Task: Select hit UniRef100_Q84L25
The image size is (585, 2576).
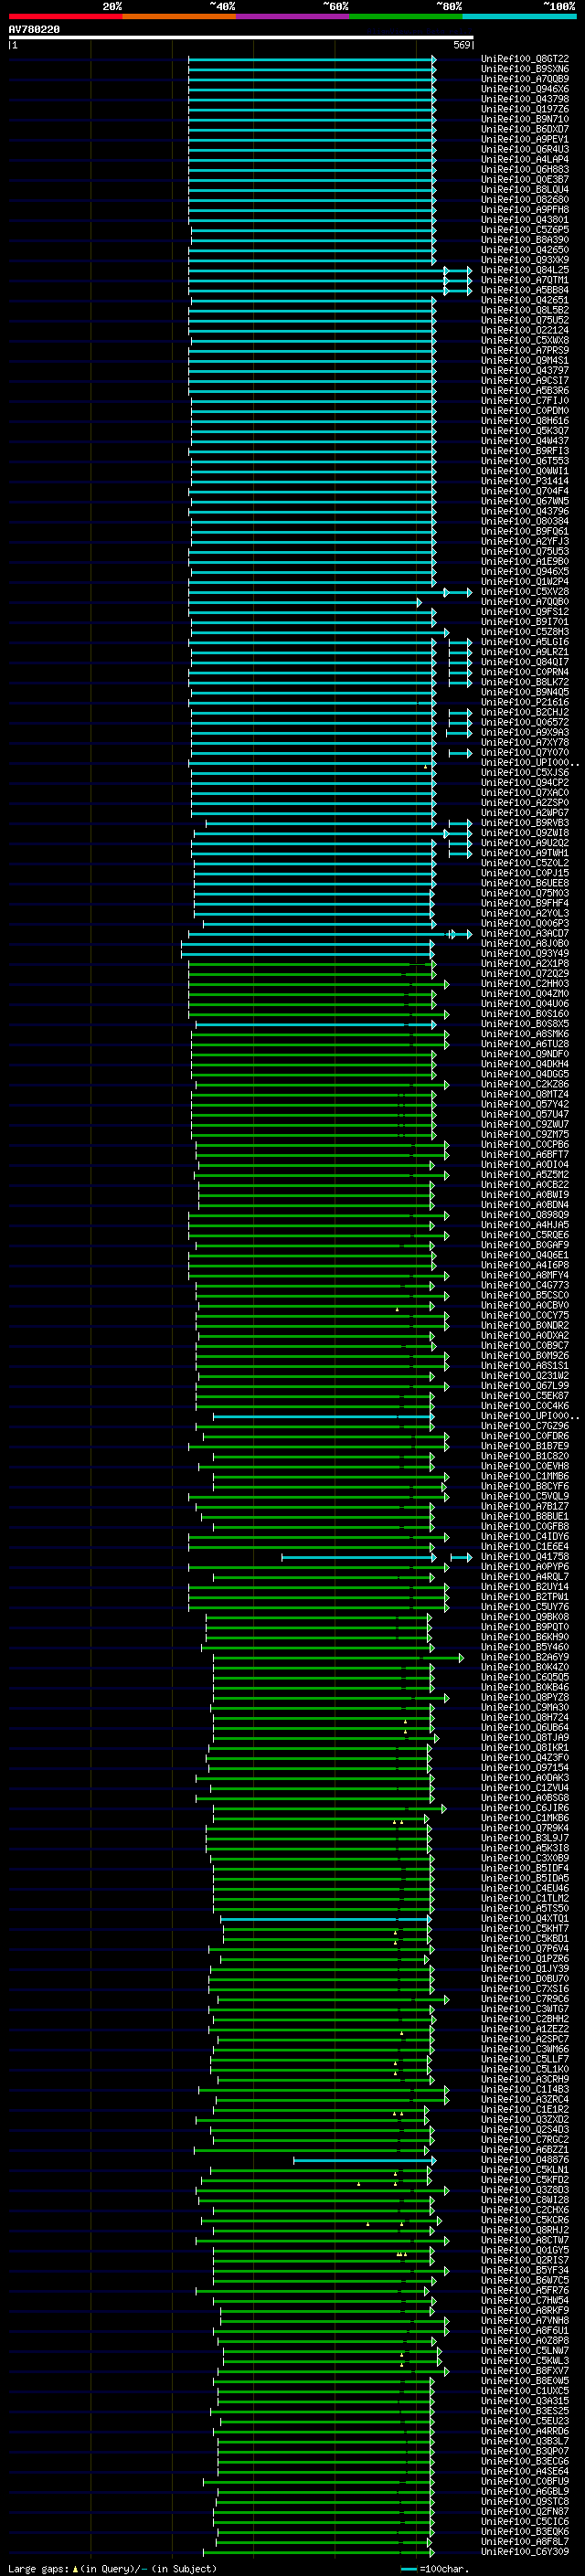Action: coord(525,270)
